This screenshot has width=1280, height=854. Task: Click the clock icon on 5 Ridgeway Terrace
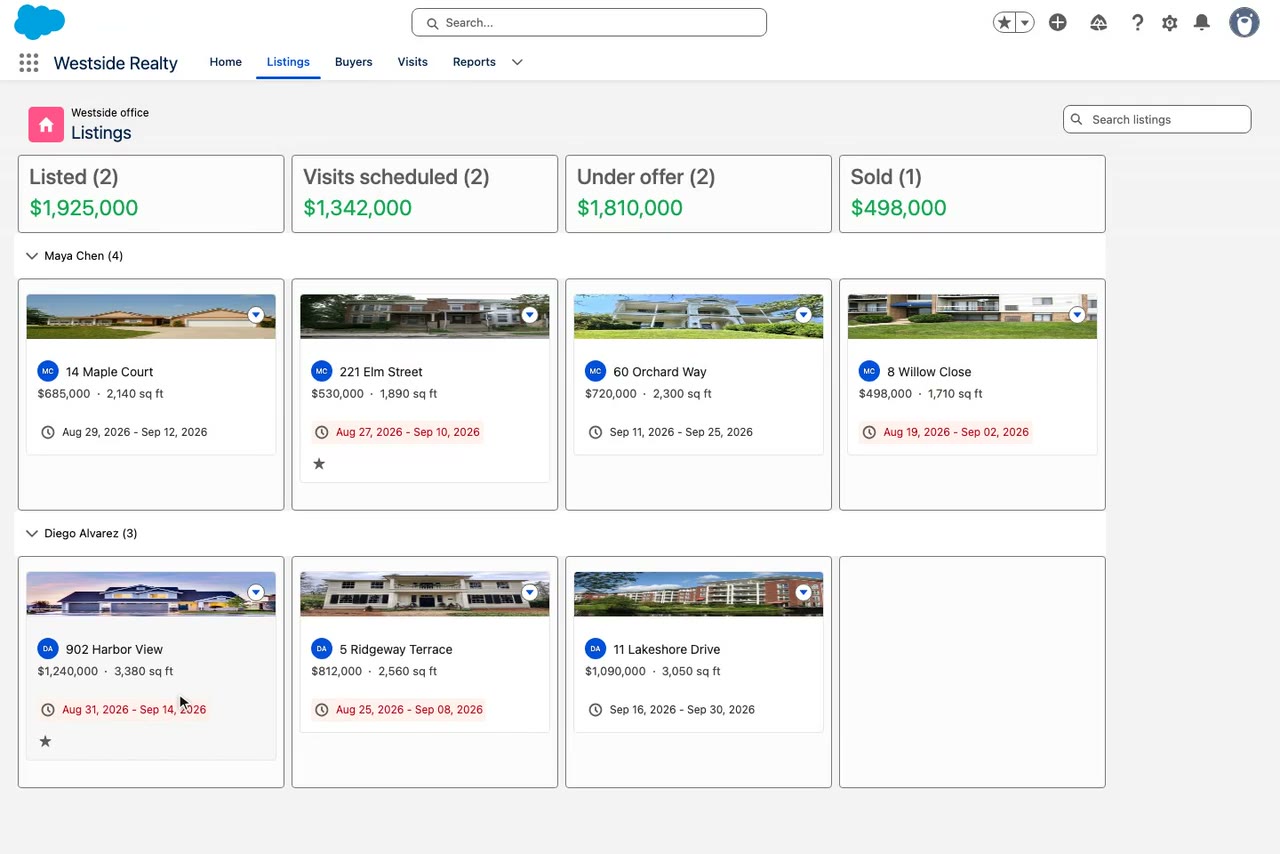coord(322,710)
